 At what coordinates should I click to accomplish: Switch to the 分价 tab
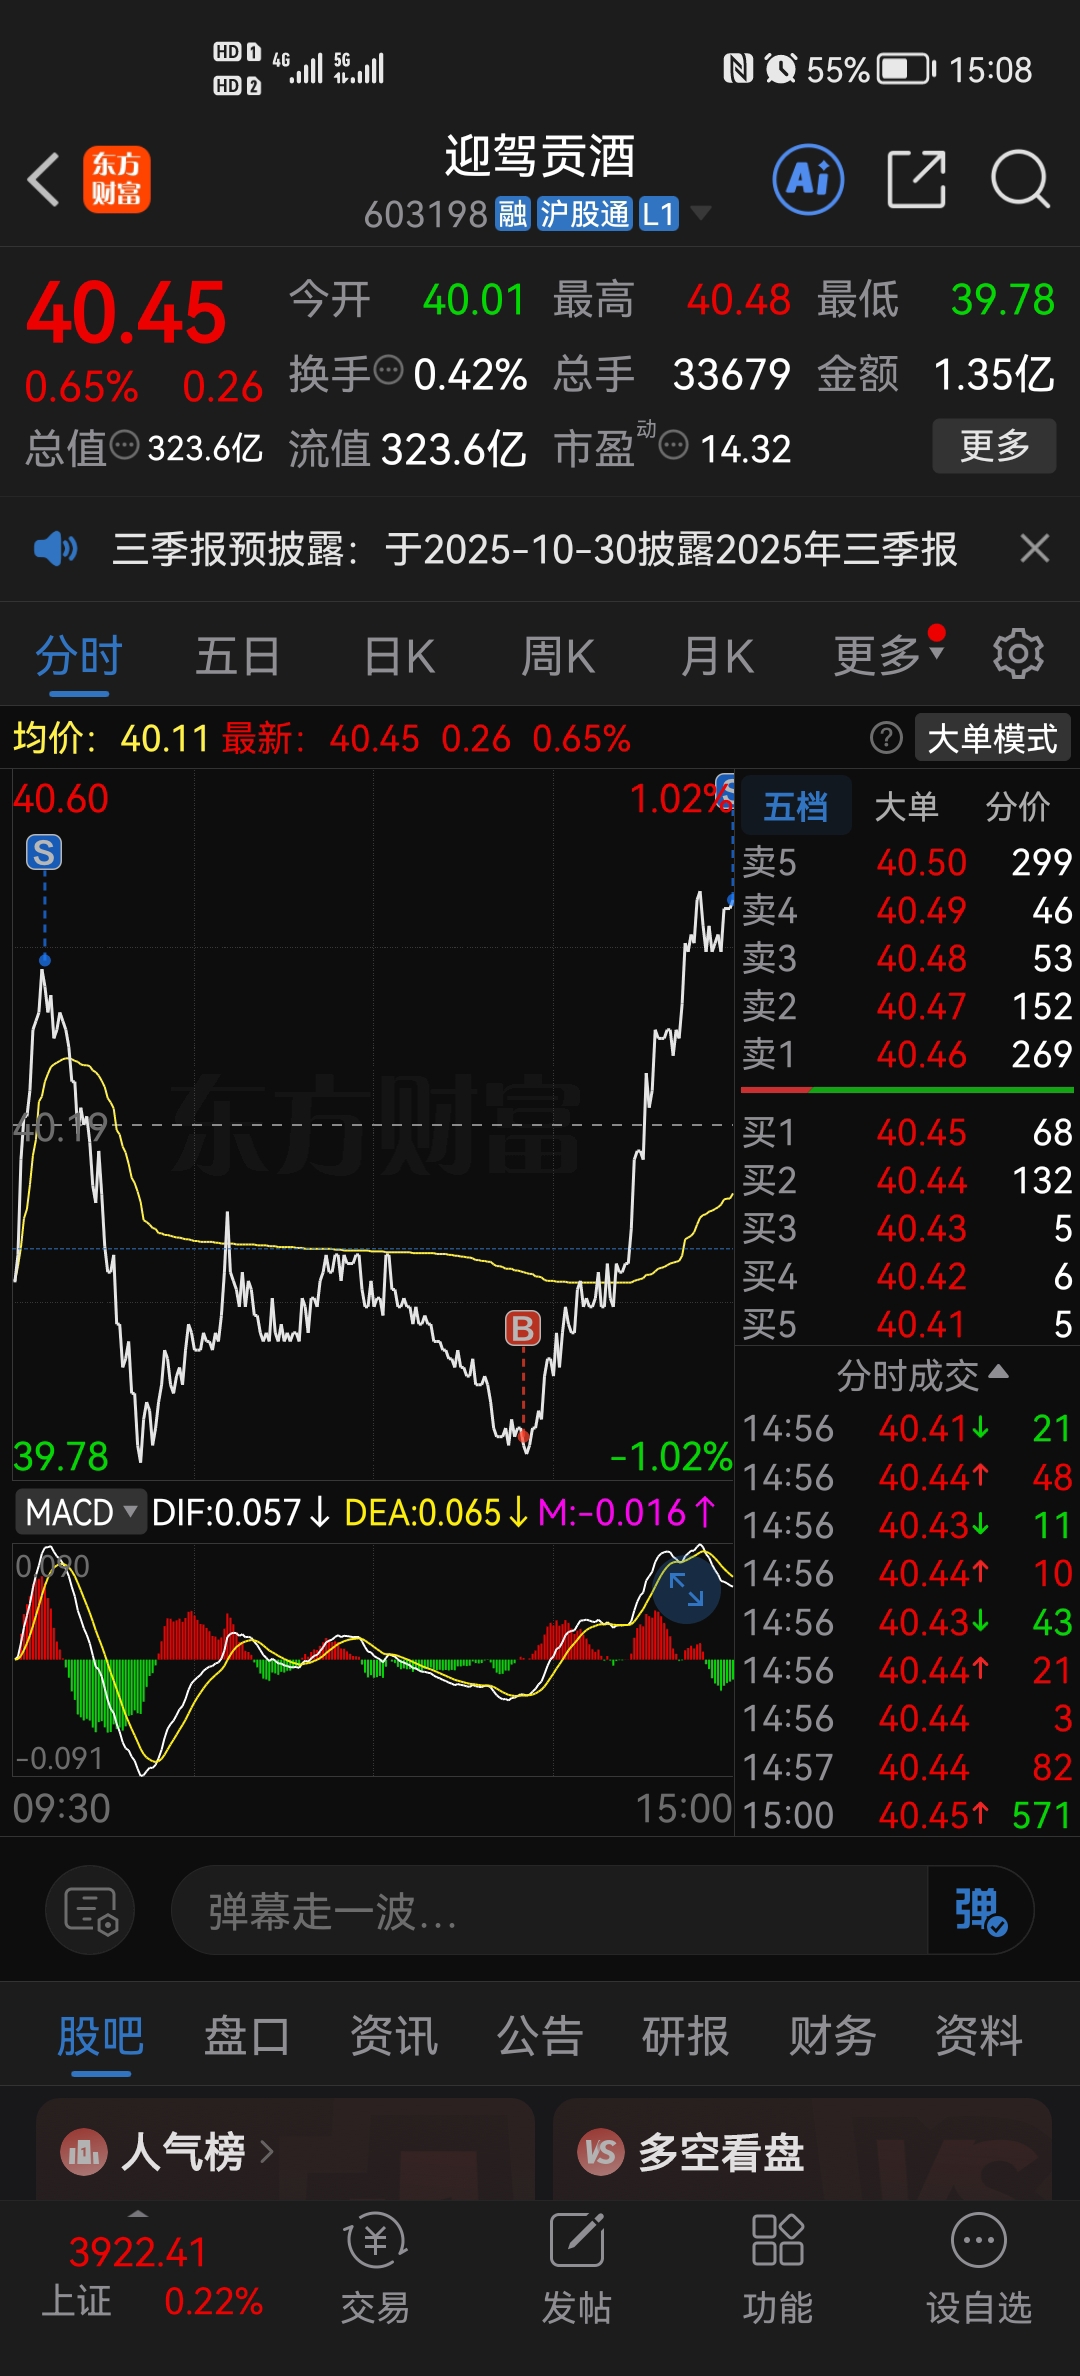1018,806
